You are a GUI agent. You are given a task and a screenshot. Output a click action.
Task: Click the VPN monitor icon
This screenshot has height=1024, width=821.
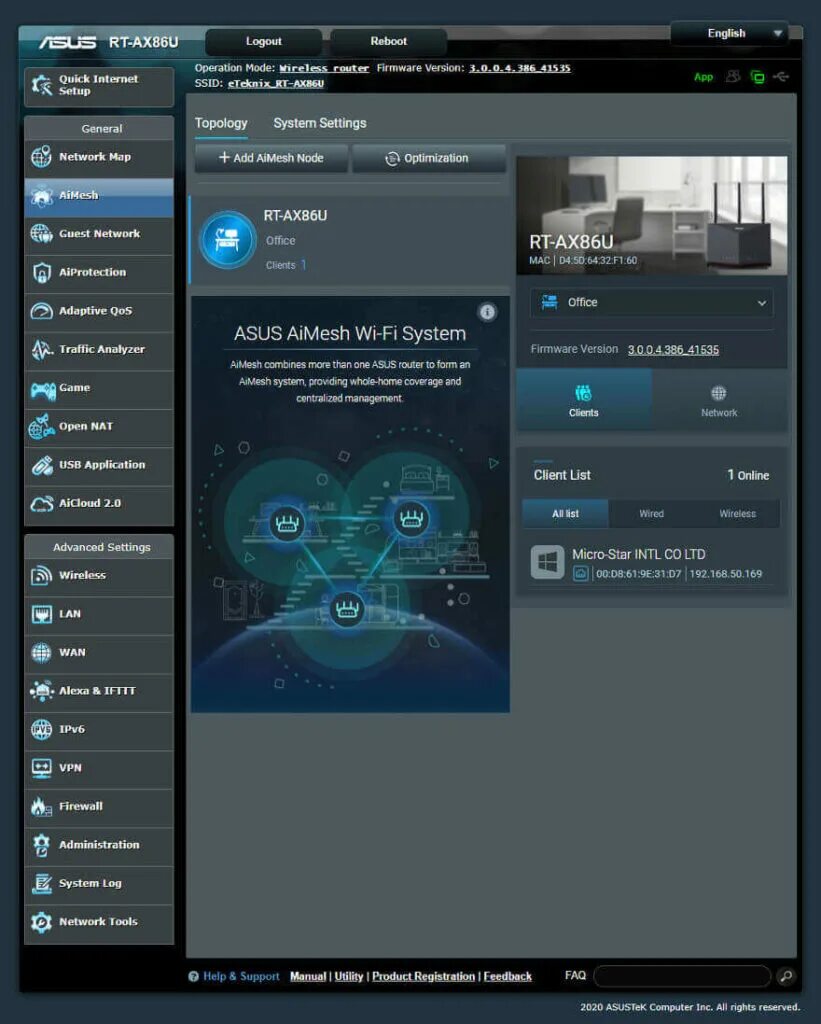coord(41,767)
